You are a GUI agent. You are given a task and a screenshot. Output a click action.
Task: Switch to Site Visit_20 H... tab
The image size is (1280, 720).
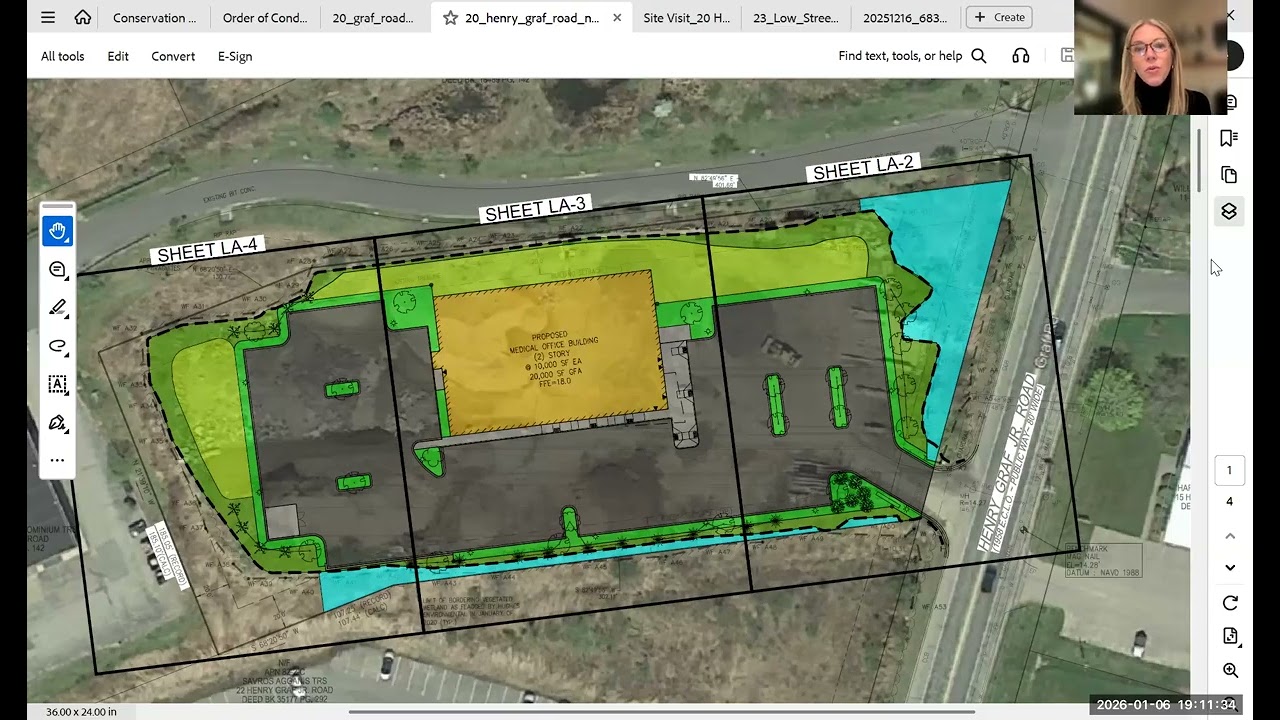point(686,17)
